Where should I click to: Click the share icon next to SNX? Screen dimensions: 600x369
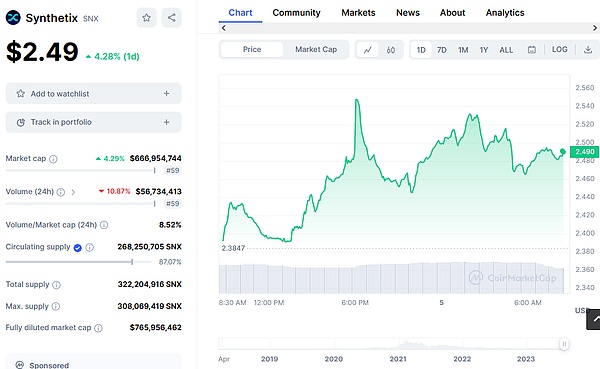click(171, 18)
